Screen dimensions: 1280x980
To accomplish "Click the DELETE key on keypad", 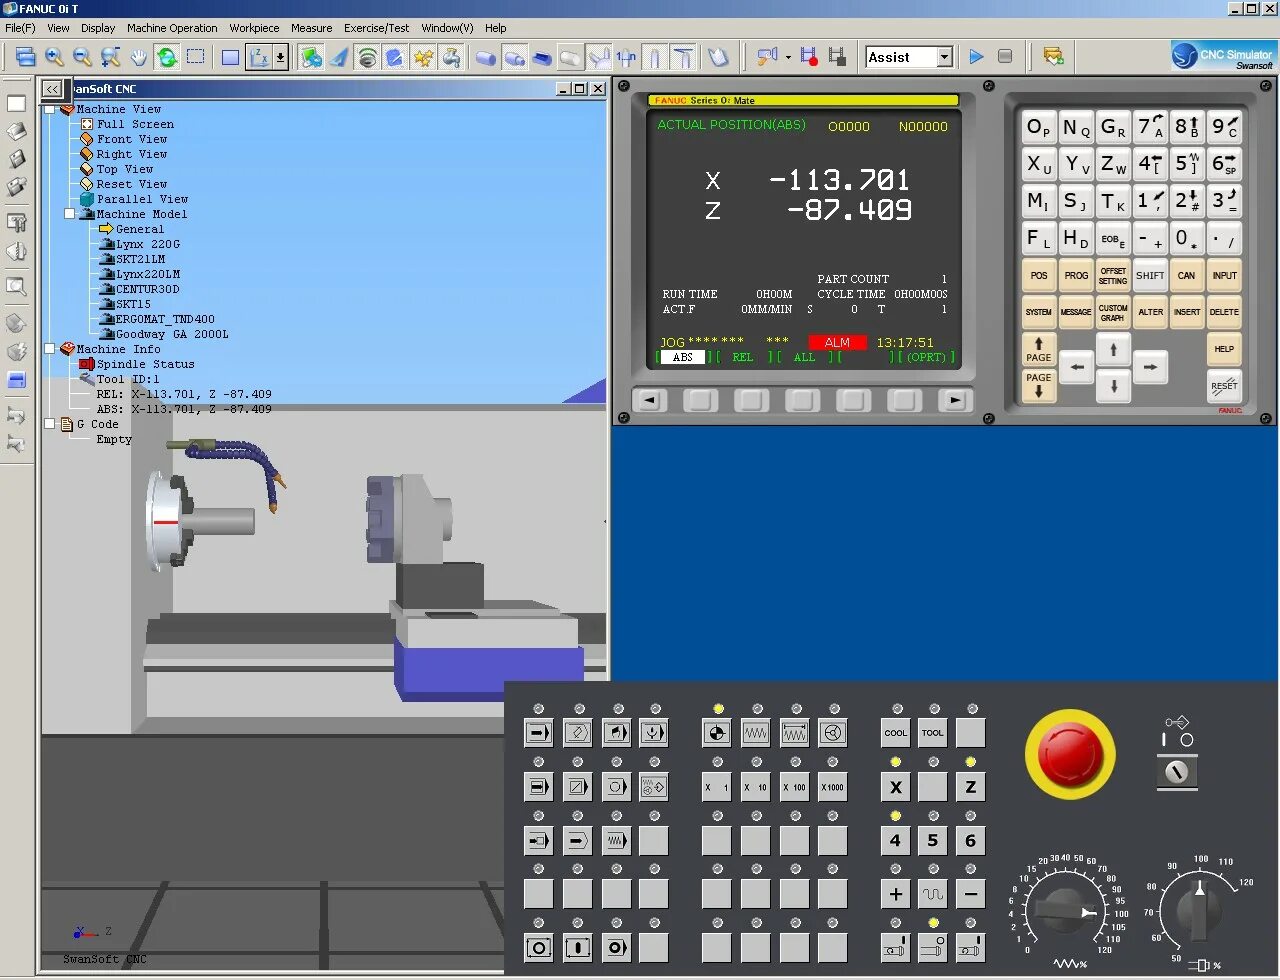I will [x=1224, y=312].
